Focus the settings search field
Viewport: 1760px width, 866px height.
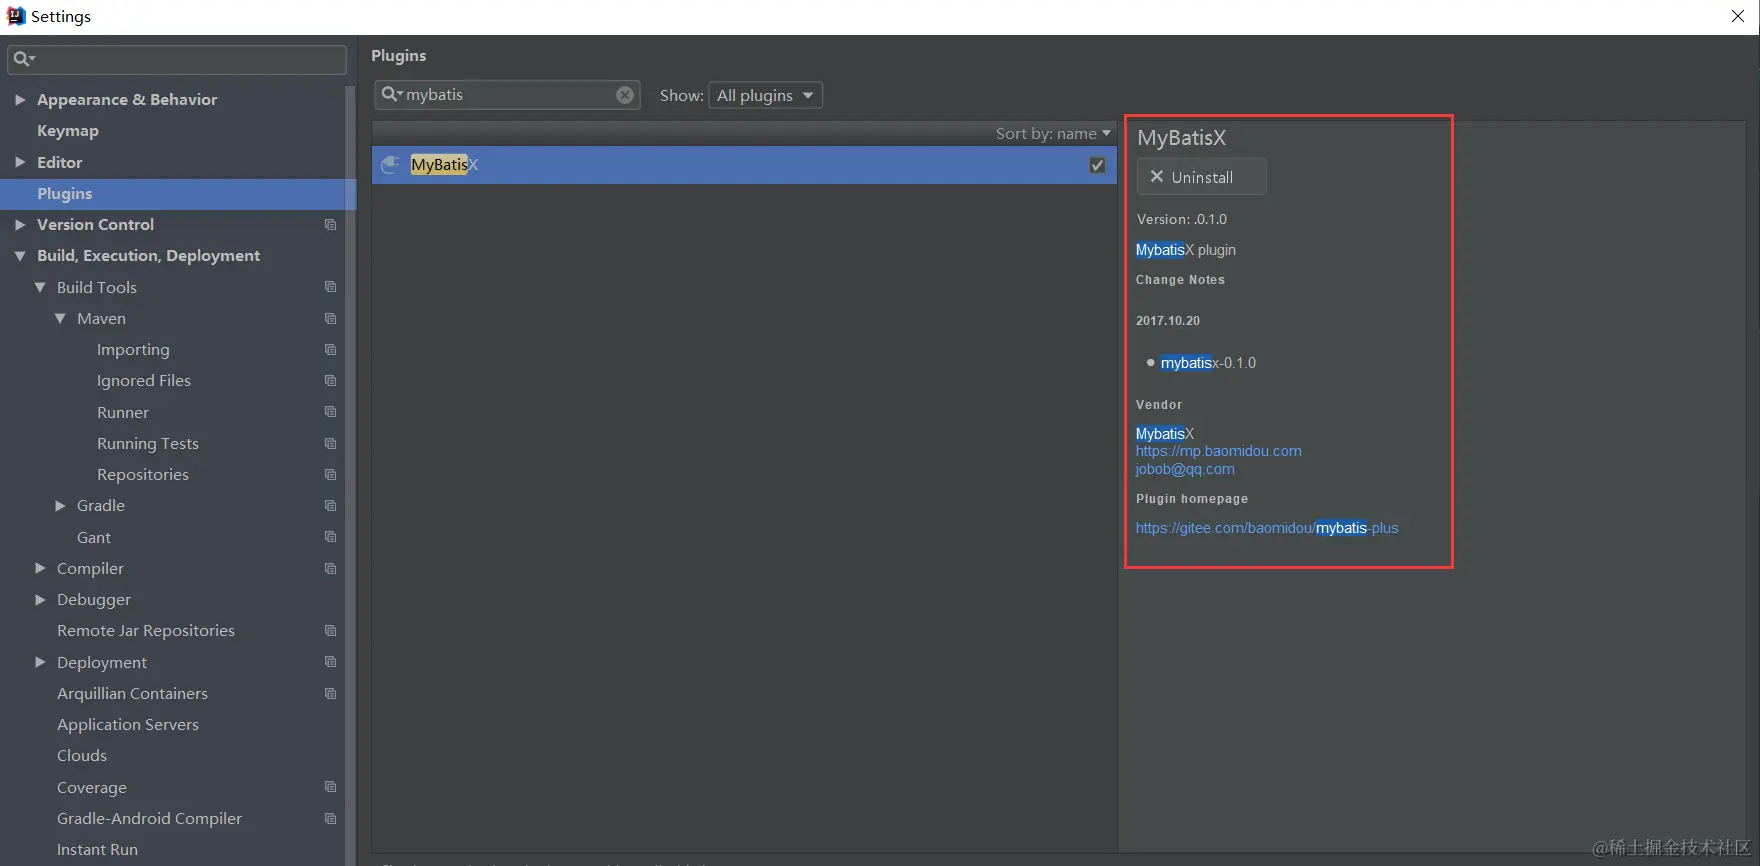[x=177, y=59]
